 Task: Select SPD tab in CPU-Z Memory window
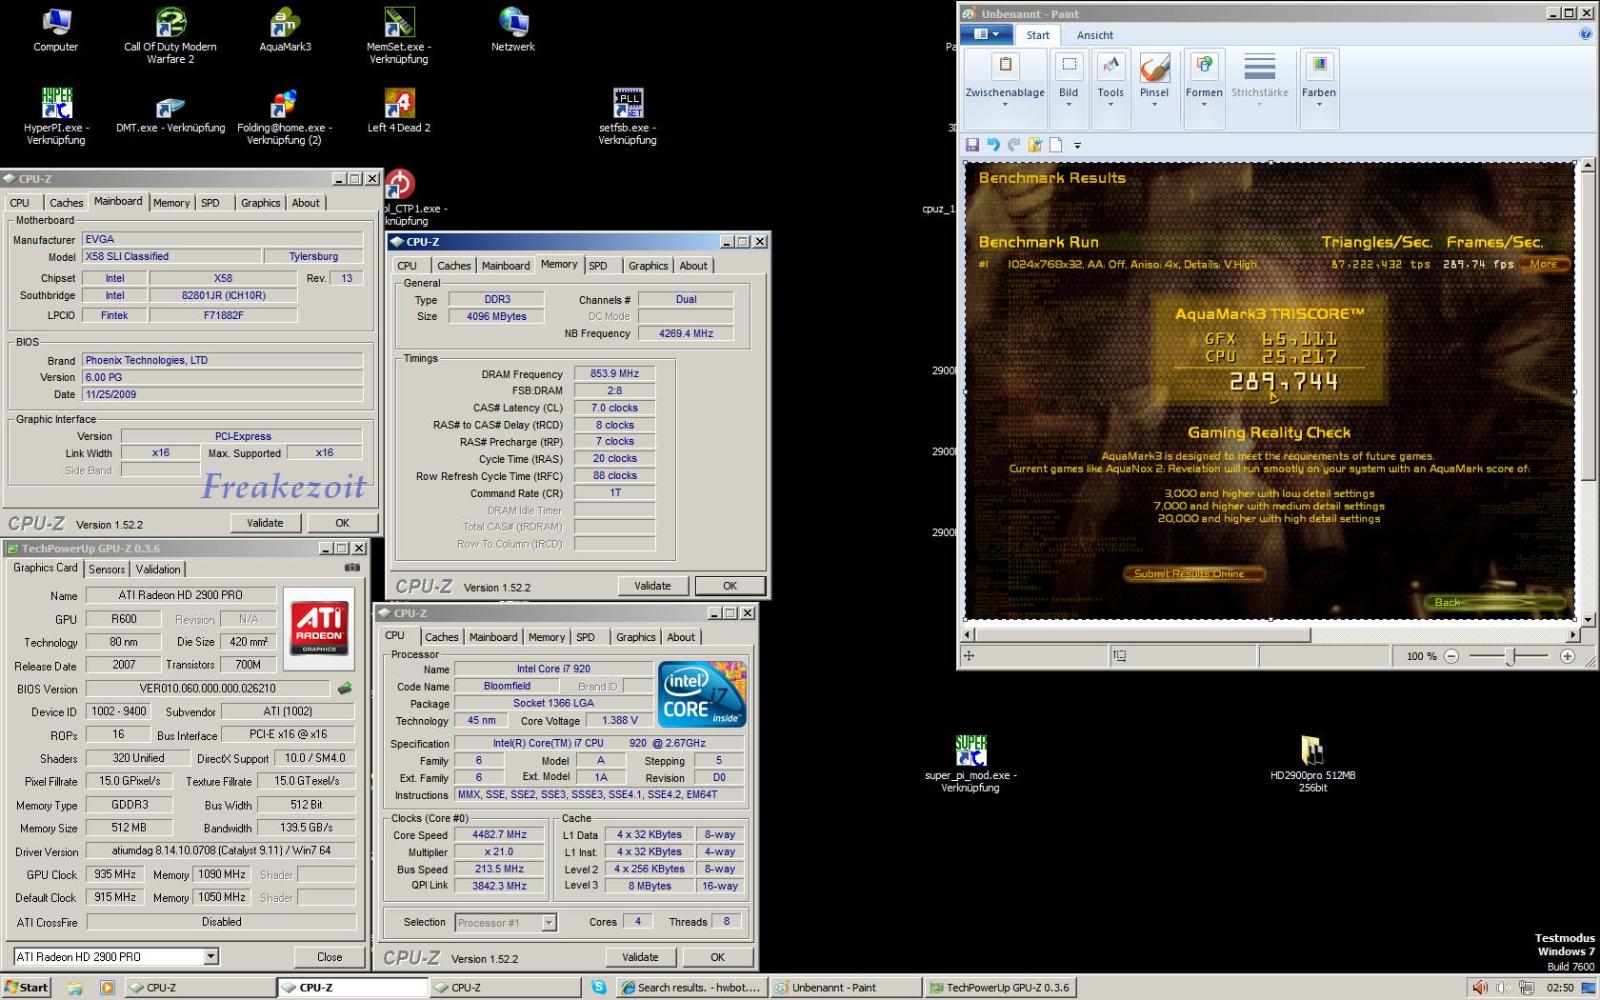coord(598,266)
